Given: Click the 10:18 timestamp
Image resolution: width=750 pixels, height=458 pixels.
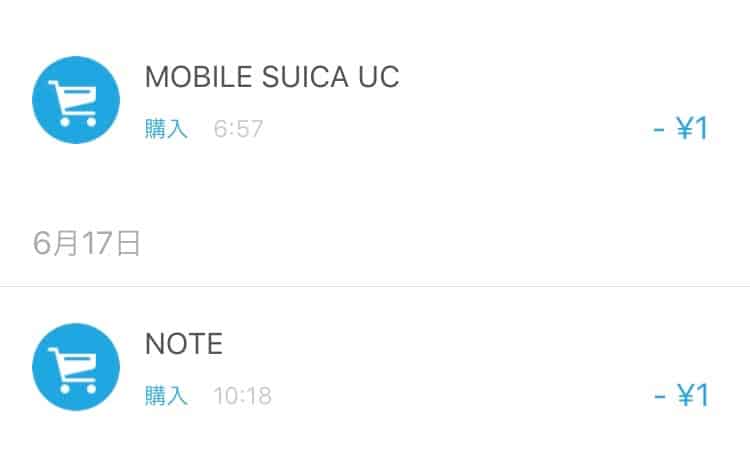Looking at the screenshot, I should 243,396.
